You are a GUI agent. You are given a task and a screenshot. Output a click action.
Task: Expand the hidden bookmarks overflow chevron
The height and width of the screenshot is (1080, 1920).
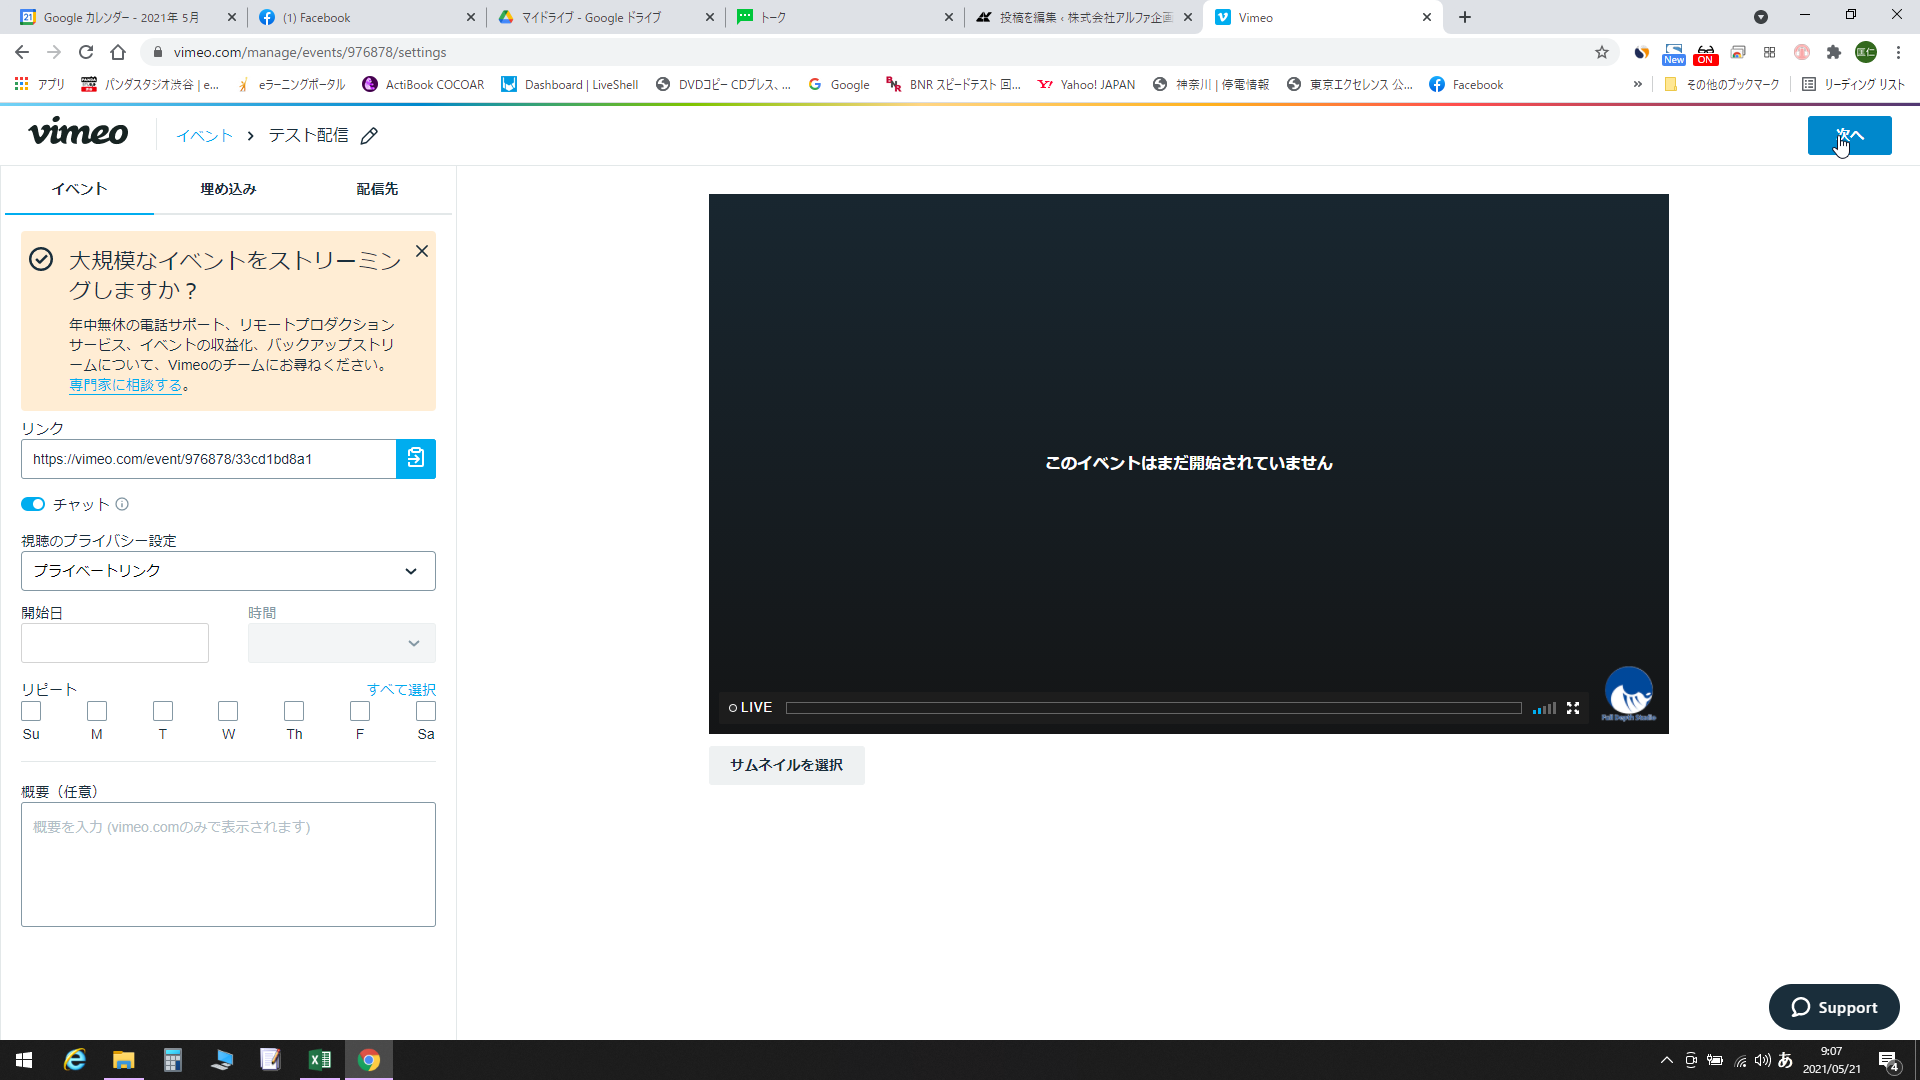[x=1638, y=85]
